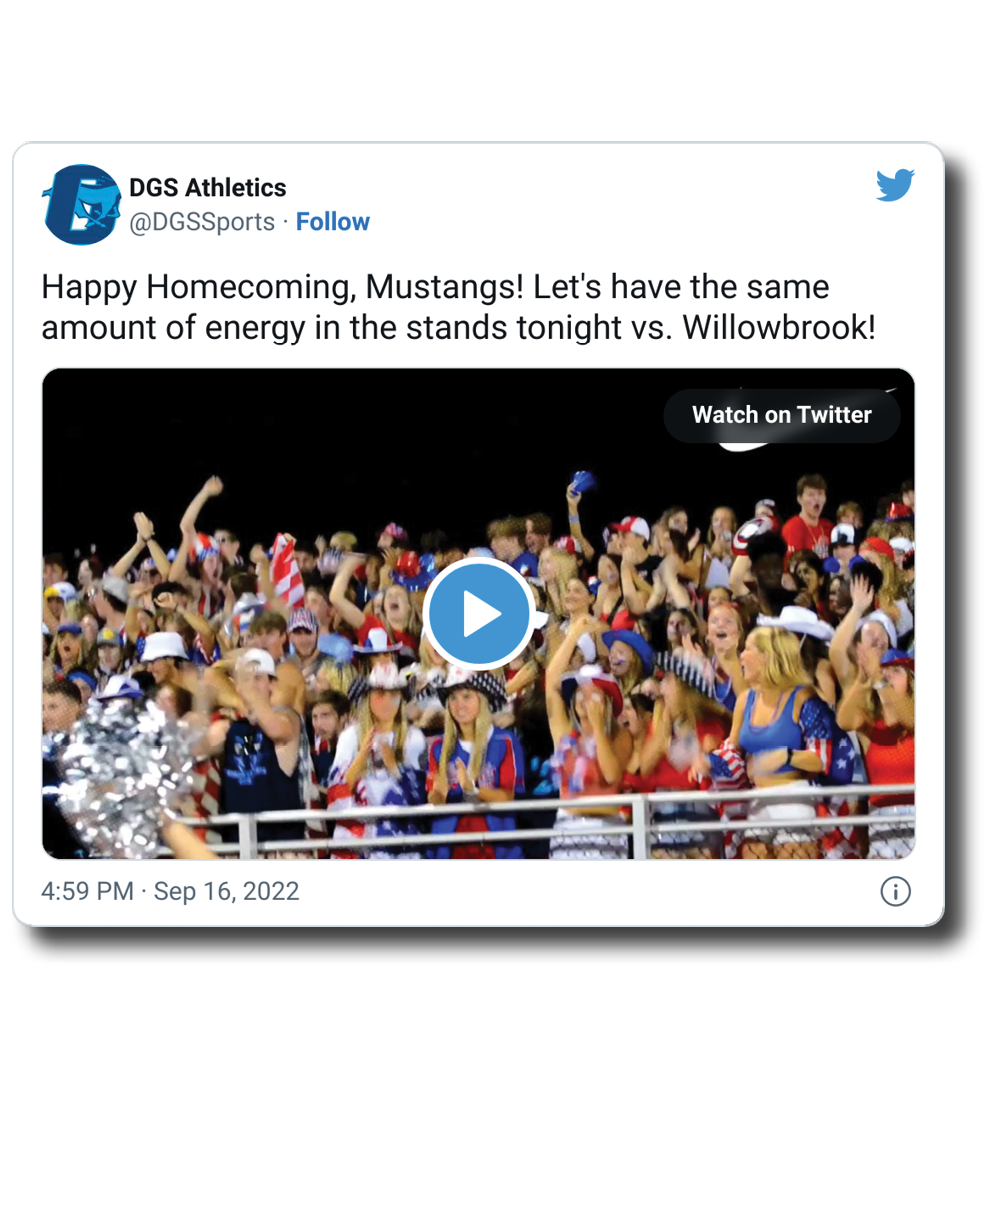The height and width of the screenshot is (1227, 996).
Task: Click the DGS Athletics profile avatar
Action: click(x=81, y=205)
